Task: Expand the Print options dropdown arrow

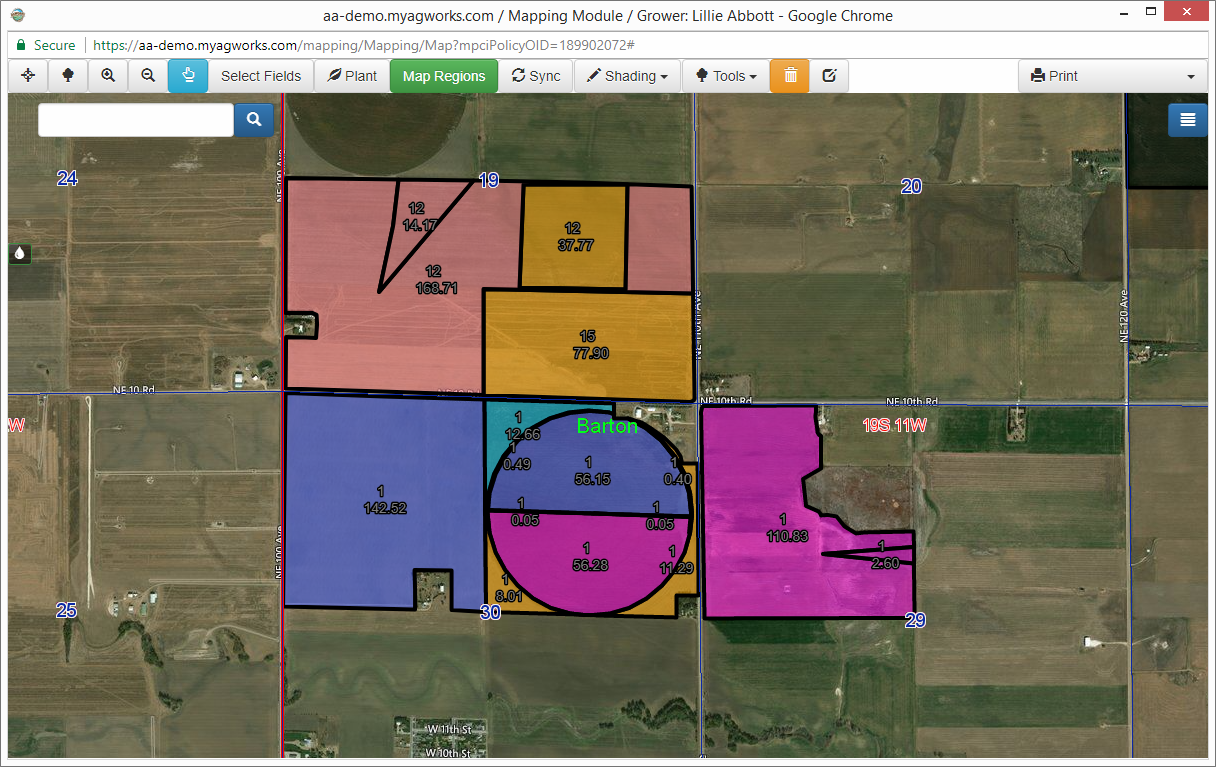Action: 1190,75
